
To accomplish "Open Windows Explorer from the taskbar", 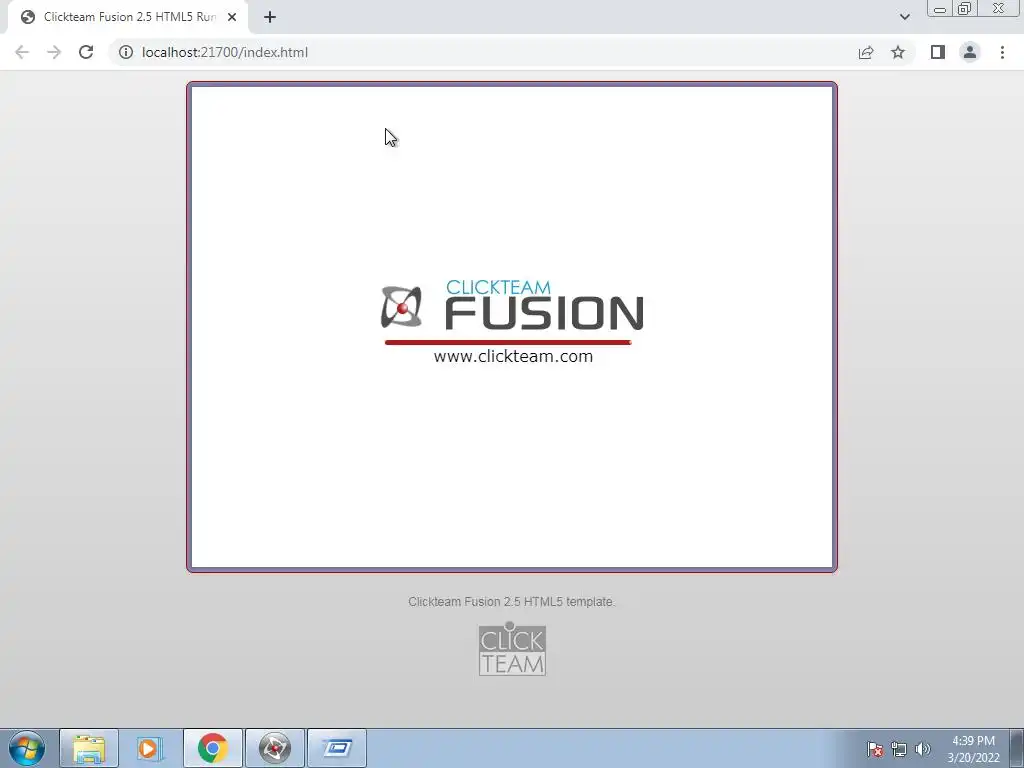I will point(89,748).
